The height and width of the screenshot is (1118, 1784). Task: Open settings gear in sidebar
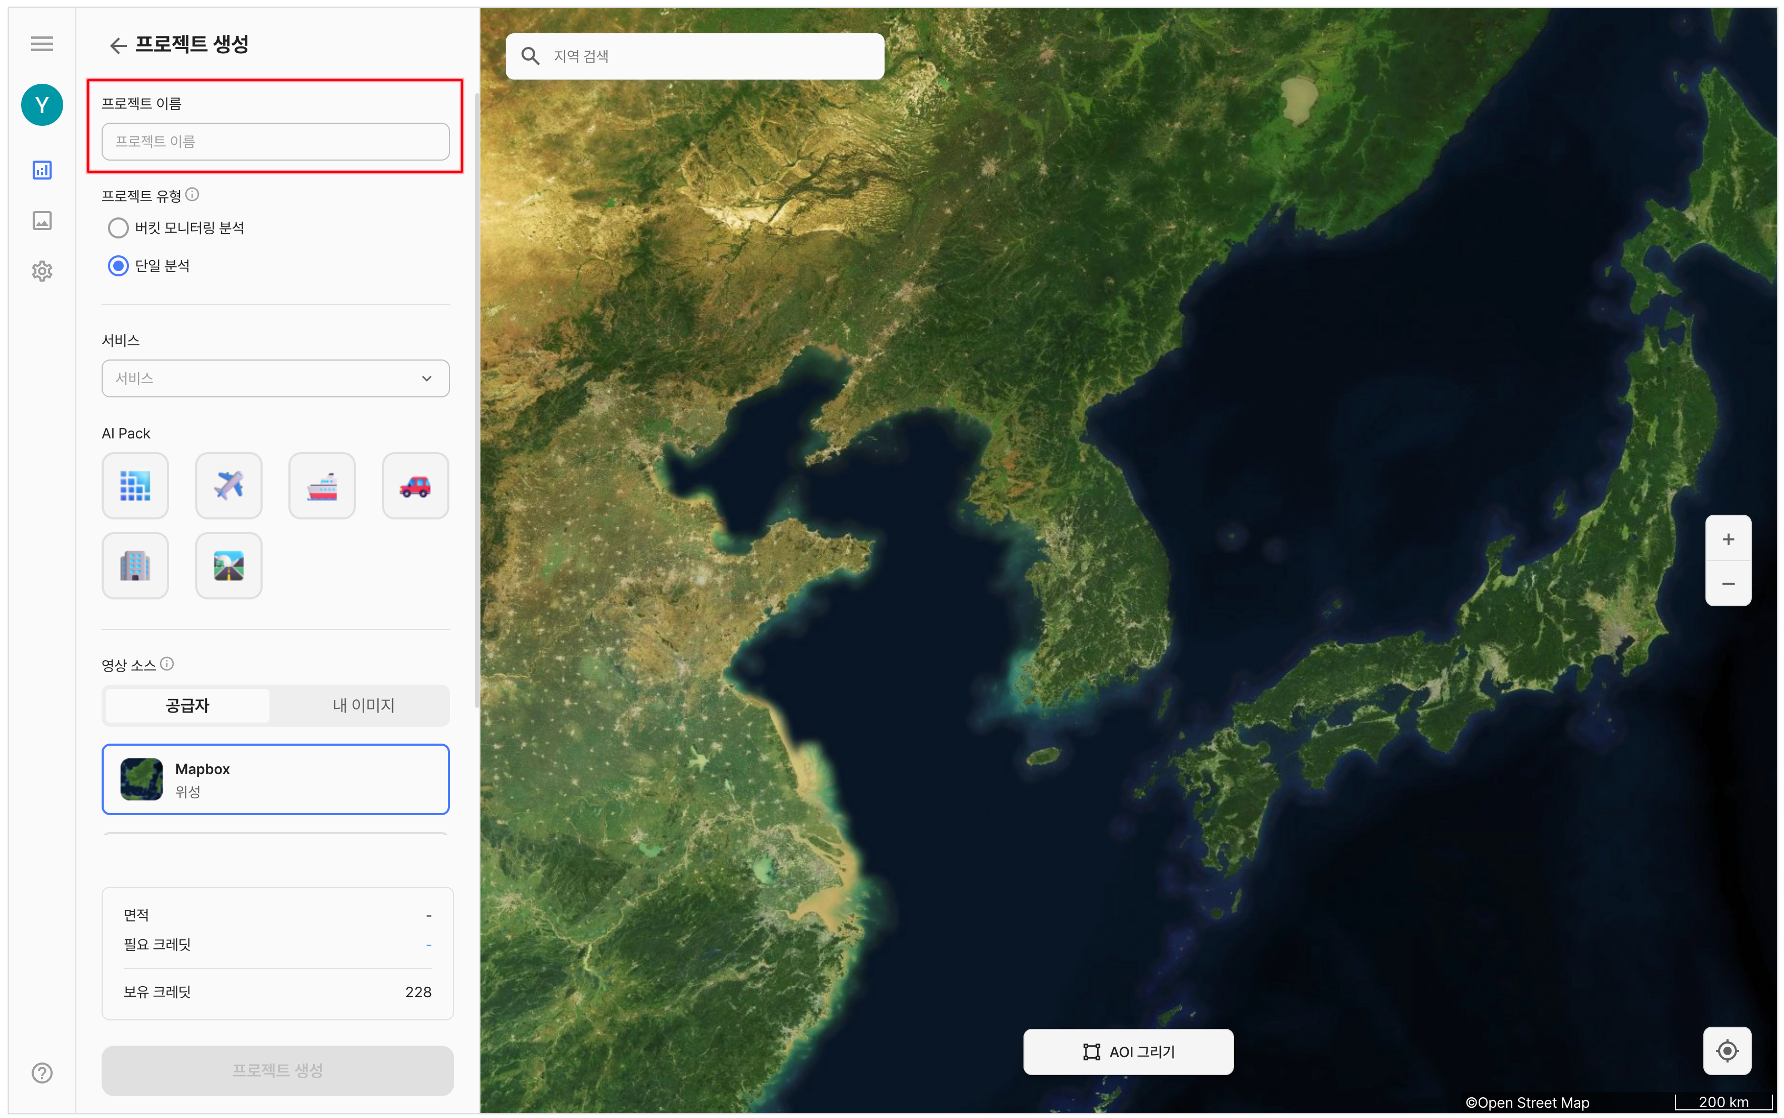(x=42, y=271)
